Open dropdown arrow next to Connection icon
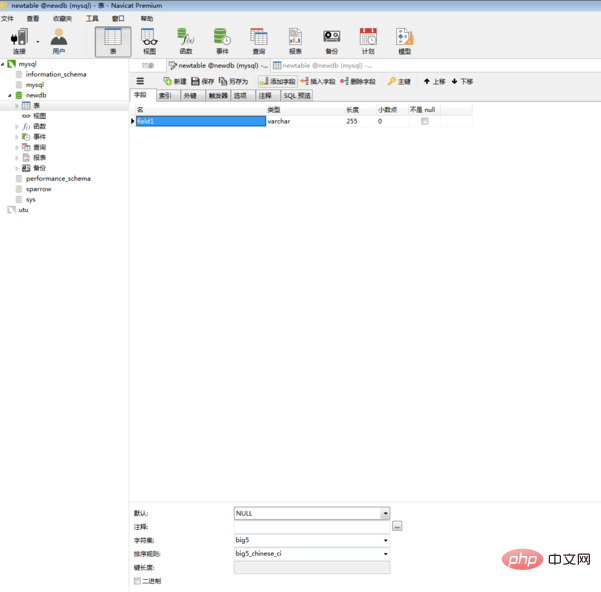The image size is (601, 592). coord(38,41)
